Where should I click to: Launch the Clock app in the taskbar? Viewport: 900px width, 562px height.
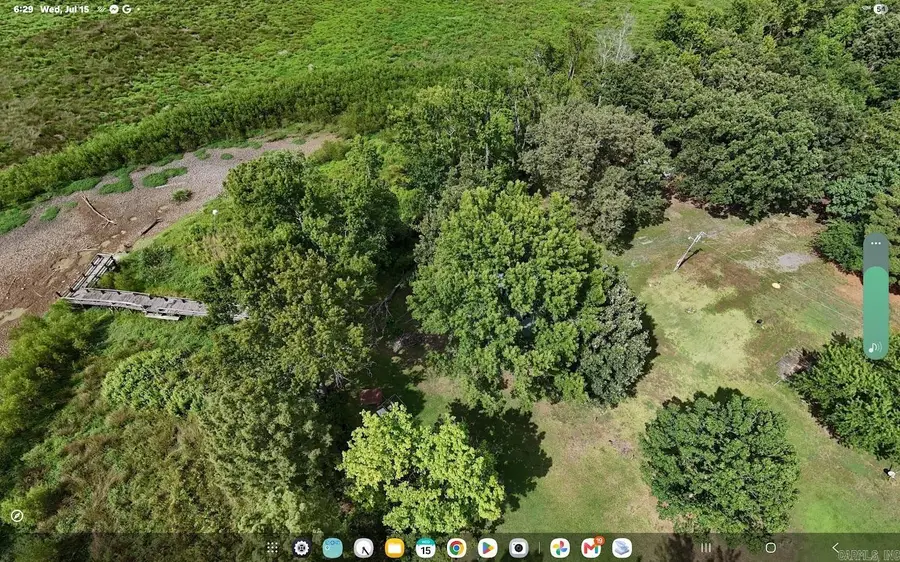tap(363, 548)
